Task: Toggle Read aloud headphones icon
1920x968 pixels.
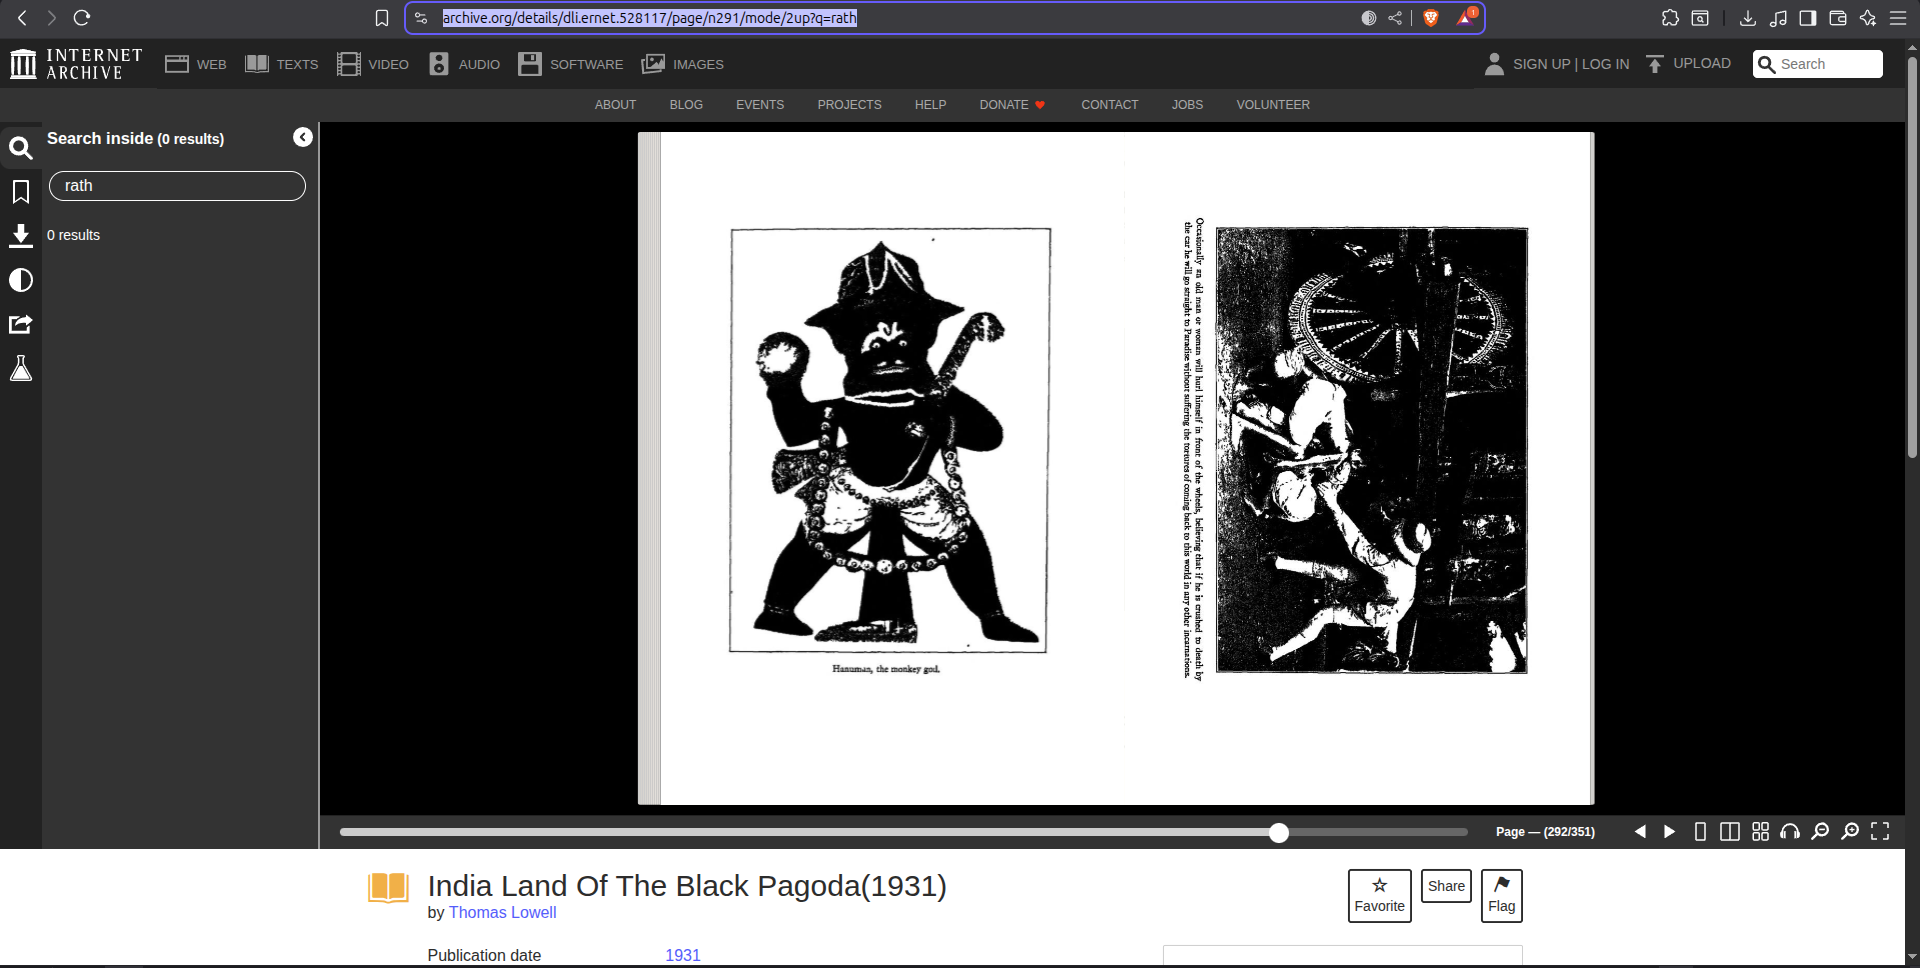Action: click(1790, 832)
